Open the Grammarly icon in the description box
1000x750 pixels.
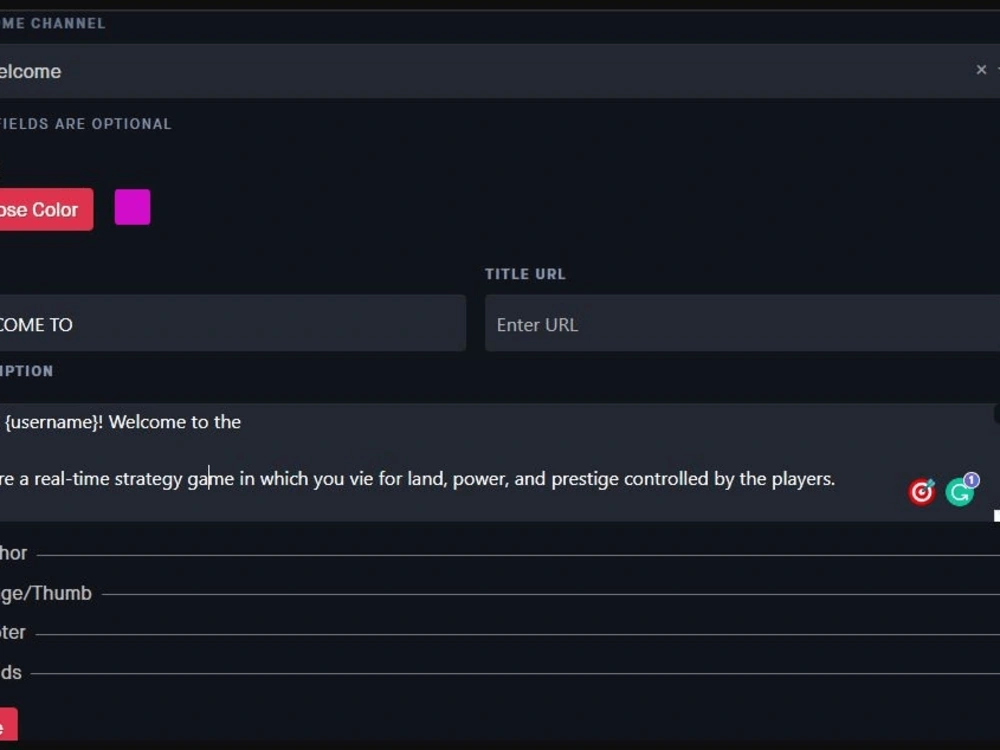click(x=958, y=491)
